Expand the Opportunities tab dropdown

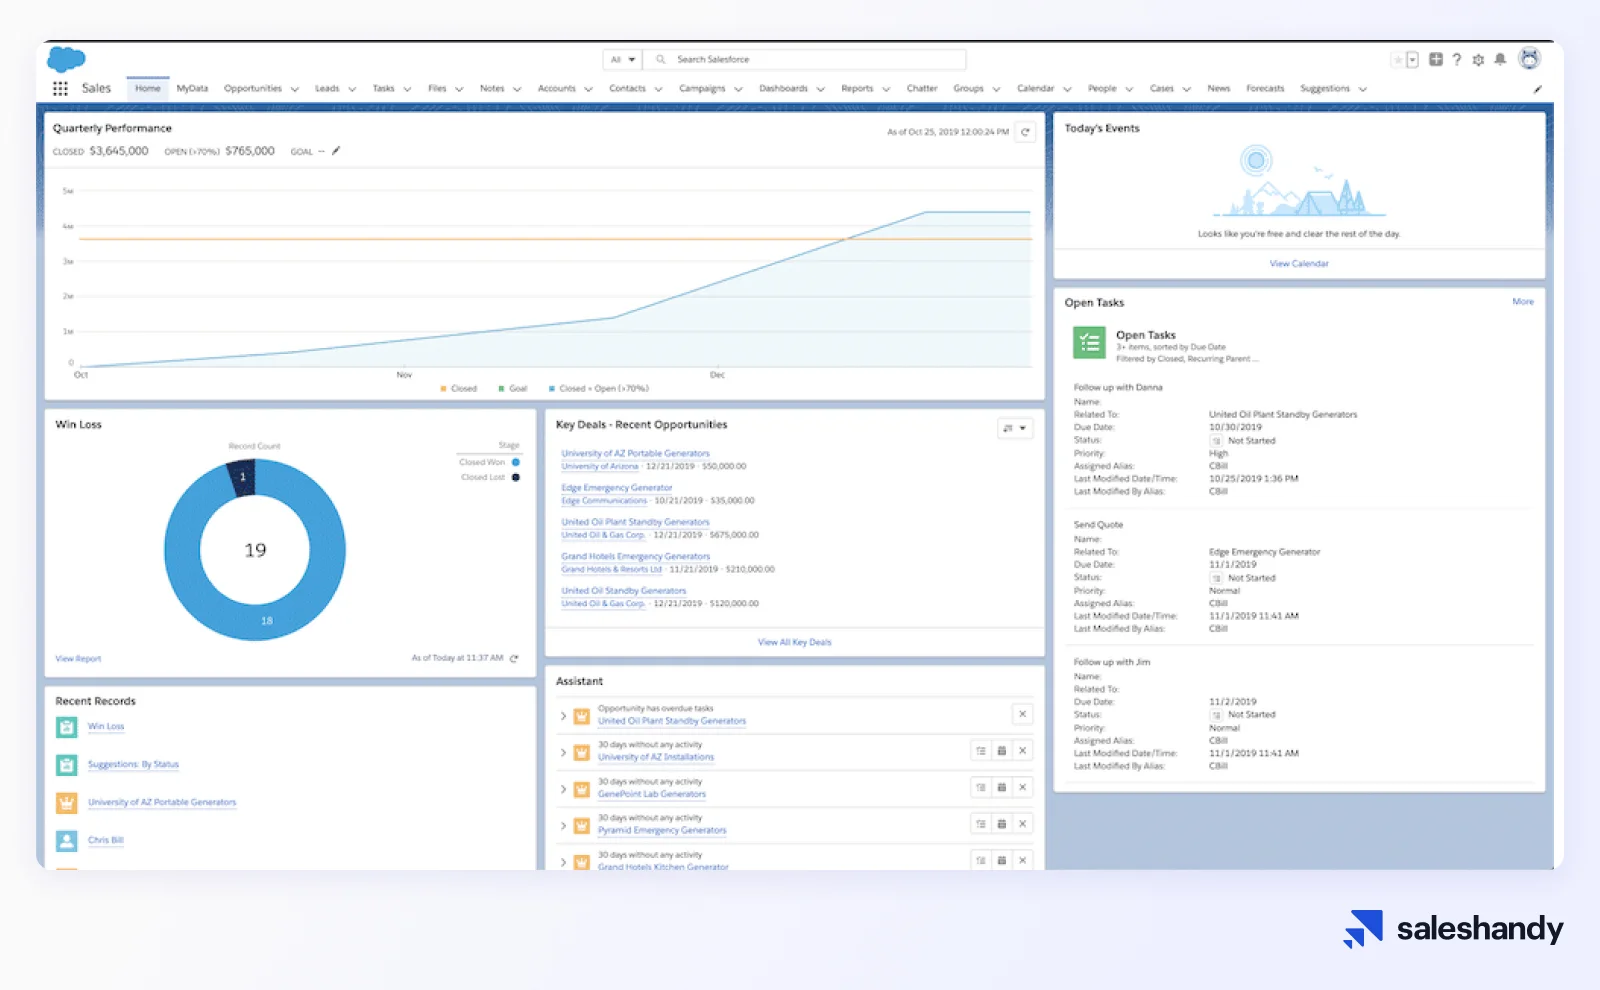[x=295, y=89]
